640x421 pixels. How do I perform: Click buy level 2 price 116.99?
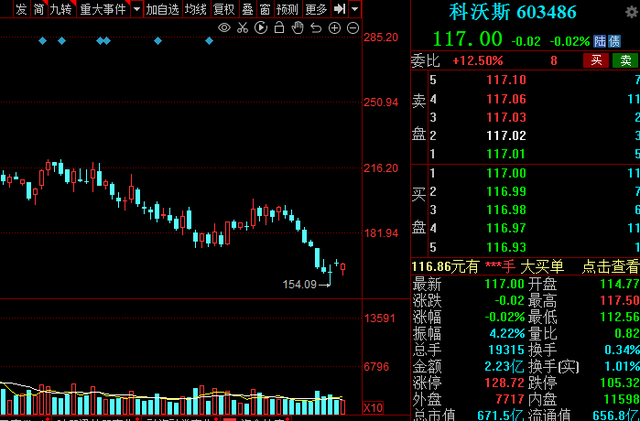(506, 191)
